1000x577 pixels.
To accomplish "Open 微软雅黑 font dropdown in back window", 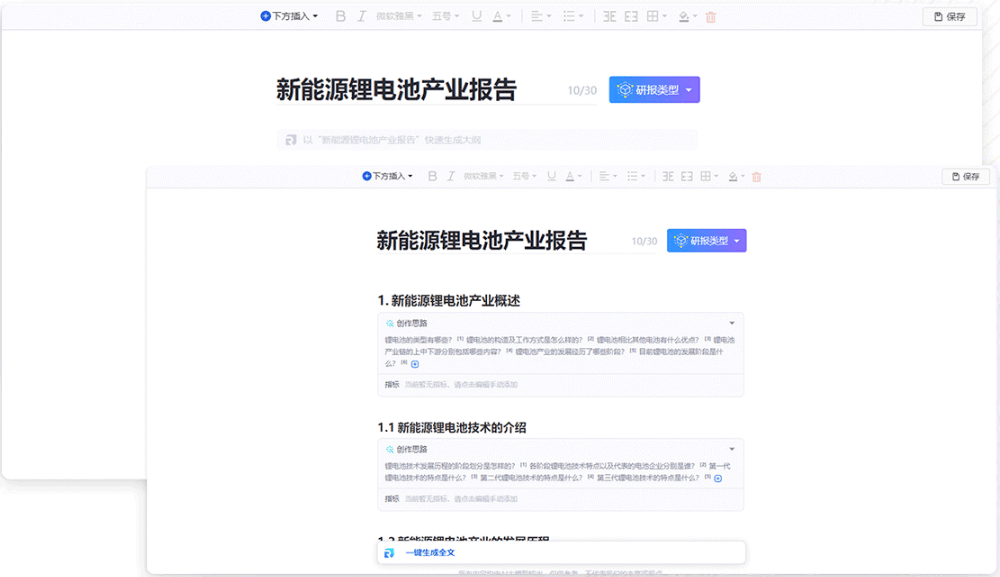I will pyautogui.click(x=399, y=17).
